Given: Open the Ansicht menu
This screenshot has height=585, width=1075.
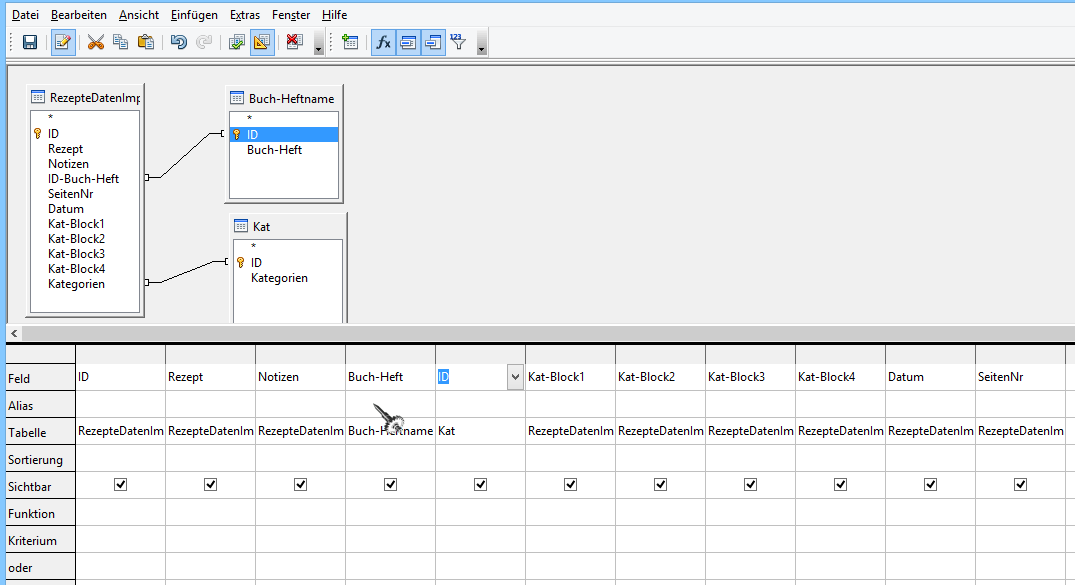Looking at the screenshot, I should 138,15.
